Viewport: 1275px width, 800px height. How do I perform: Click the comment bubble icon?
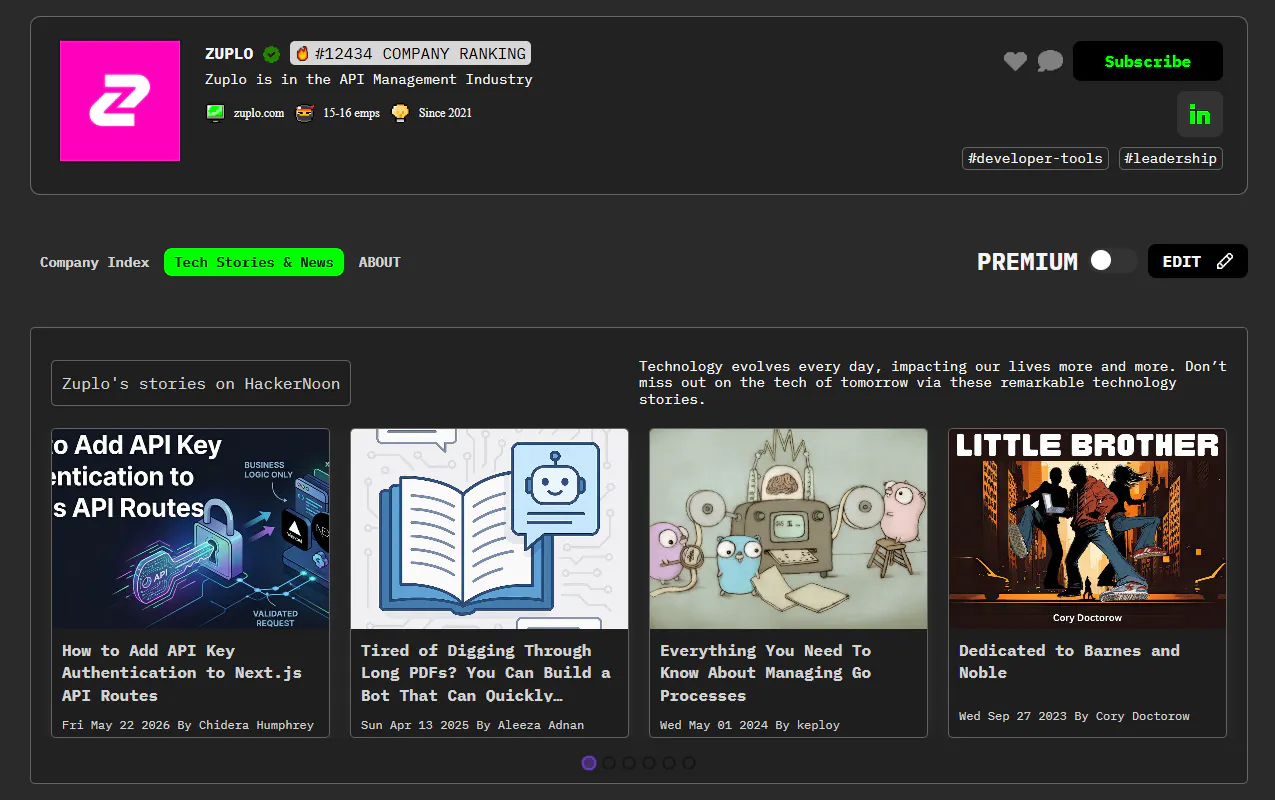click(1050, 62)
